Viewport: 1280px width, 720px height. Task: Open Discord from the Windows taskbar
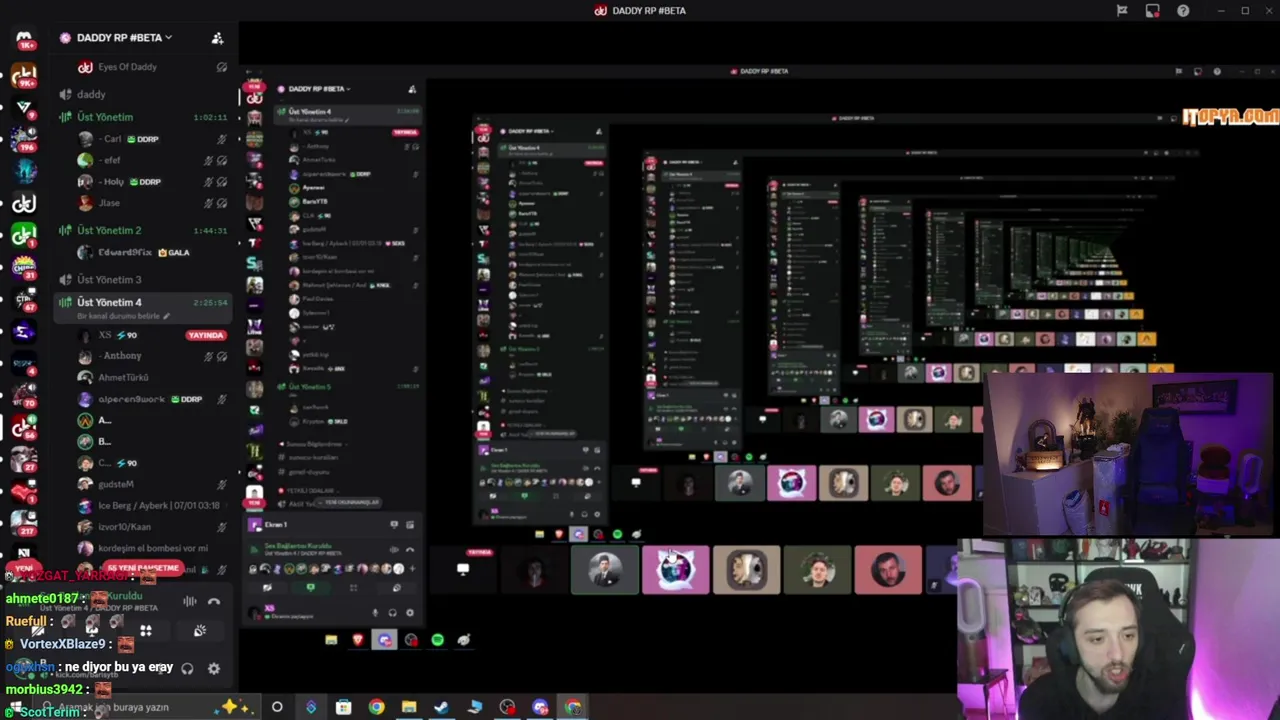(540, 708)
